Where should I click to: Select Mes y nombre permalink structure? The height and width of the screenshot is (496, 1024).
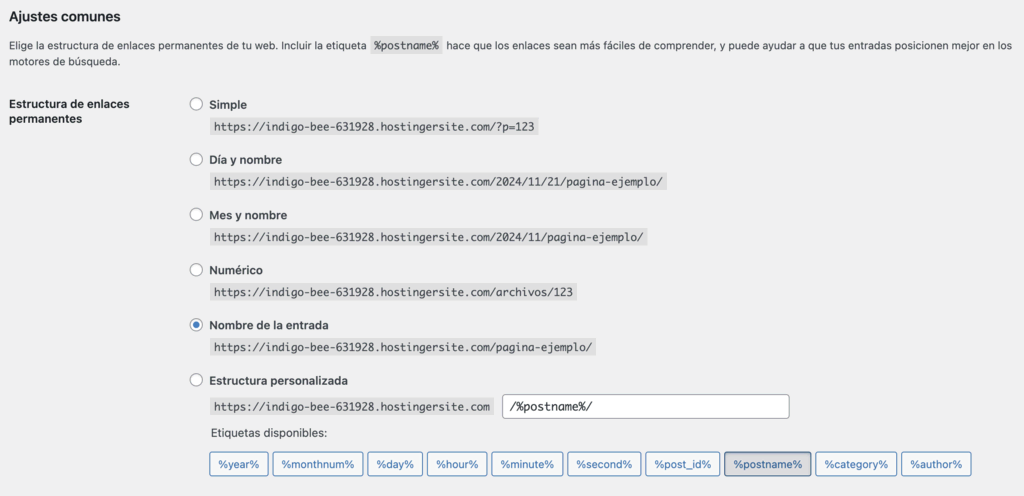pos(196,215)
